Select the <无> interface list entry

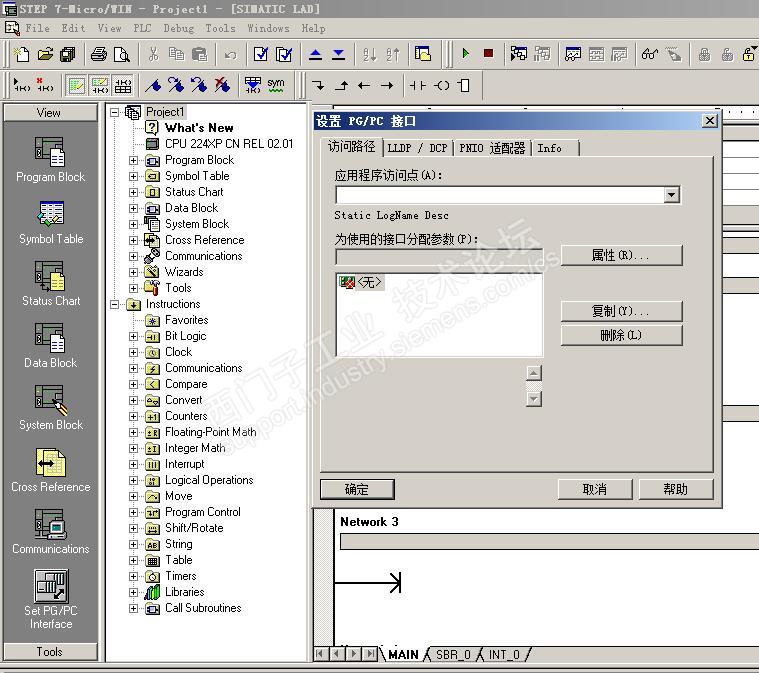coord(361,282)
